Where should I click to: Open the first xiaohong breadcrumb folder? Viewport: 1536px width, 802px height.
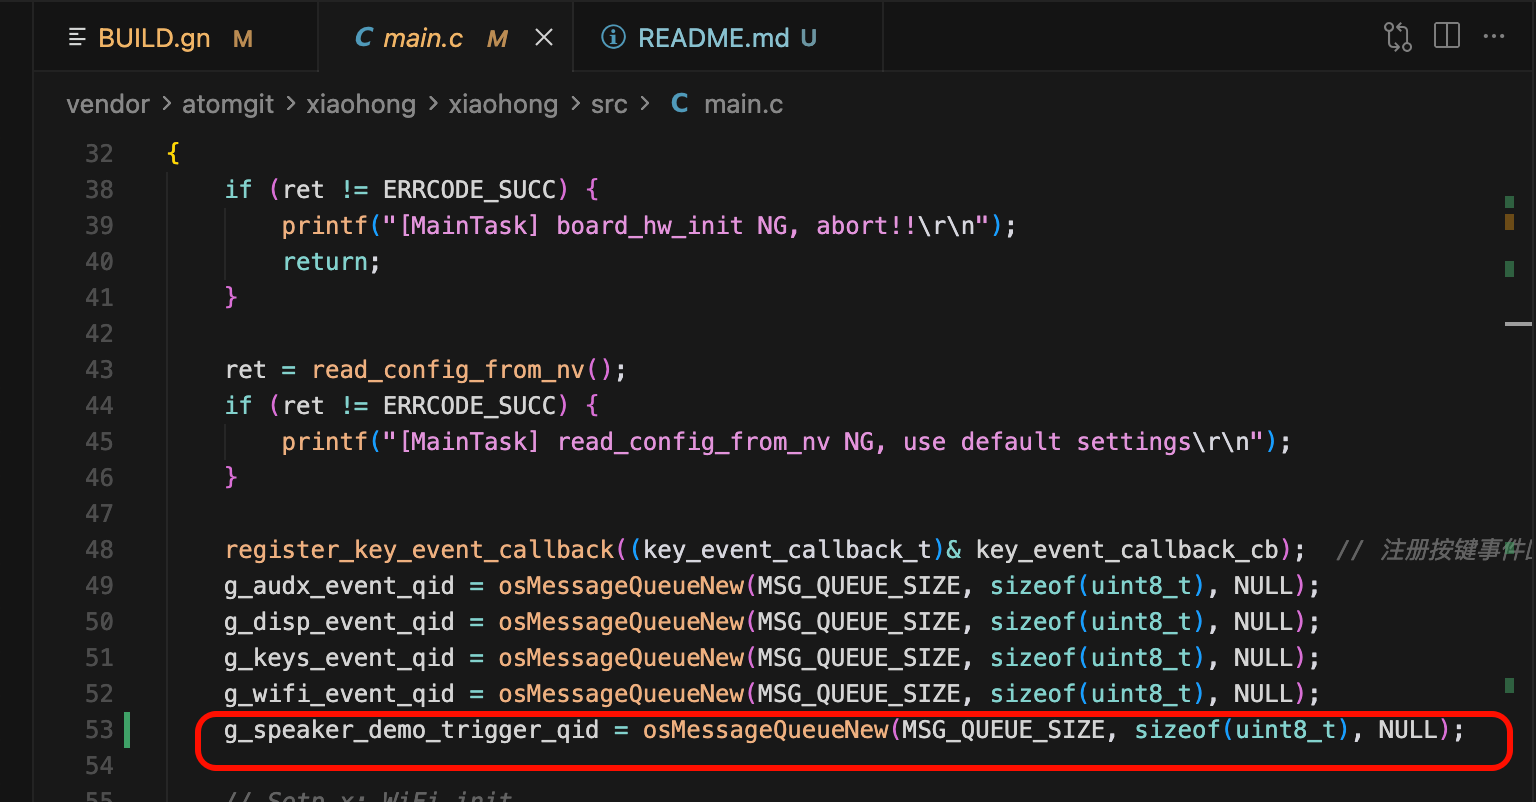361,104
